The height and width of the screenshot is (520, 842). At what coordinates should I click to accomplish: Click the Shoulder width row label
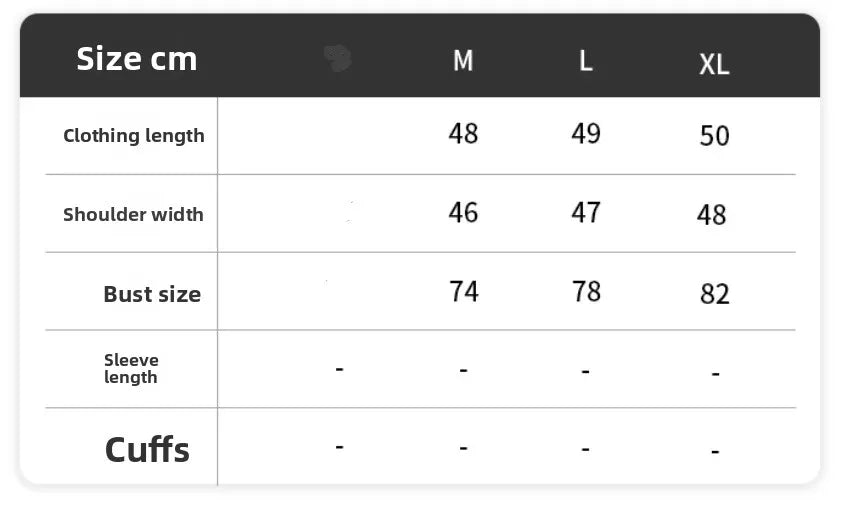133,214
